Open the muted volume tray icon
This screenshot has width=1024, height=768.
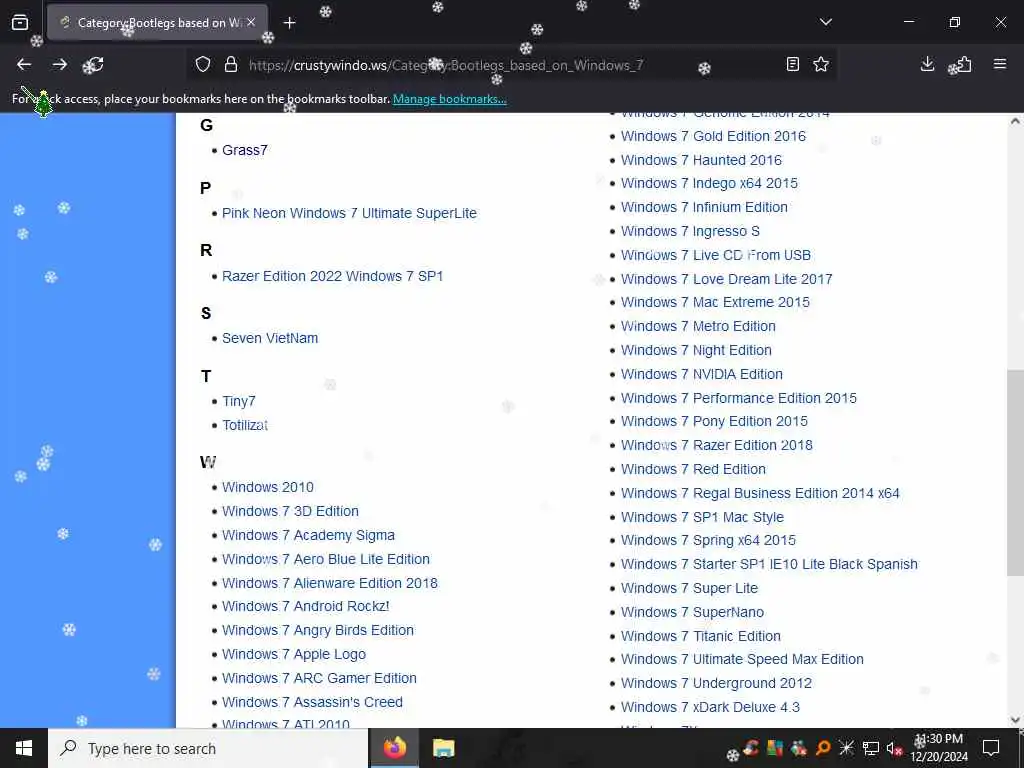click(894, 748)
